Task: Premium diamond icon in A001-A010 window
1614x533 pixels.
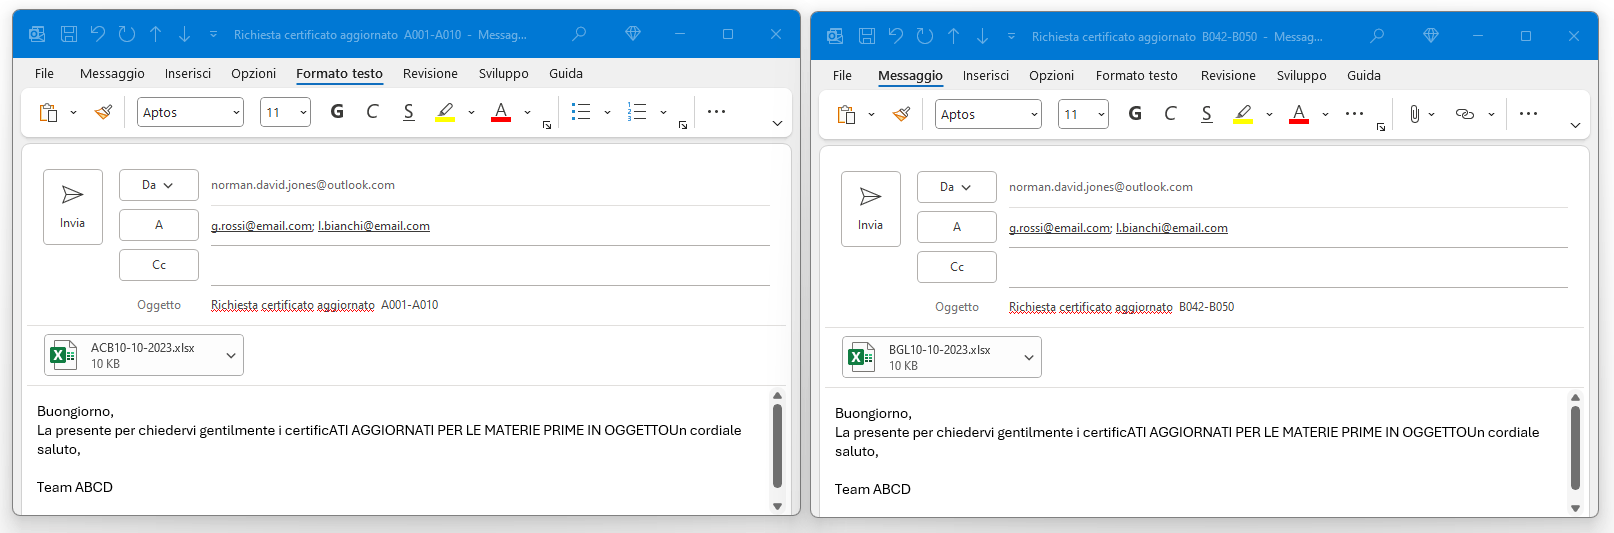Action: click(633, 34)
